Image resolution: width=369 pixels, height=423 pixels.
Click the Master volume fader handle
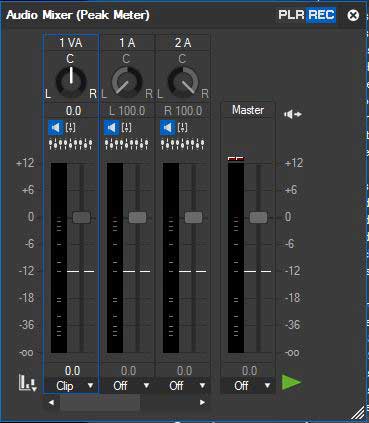pyautogui.click(x=258, y=217)
